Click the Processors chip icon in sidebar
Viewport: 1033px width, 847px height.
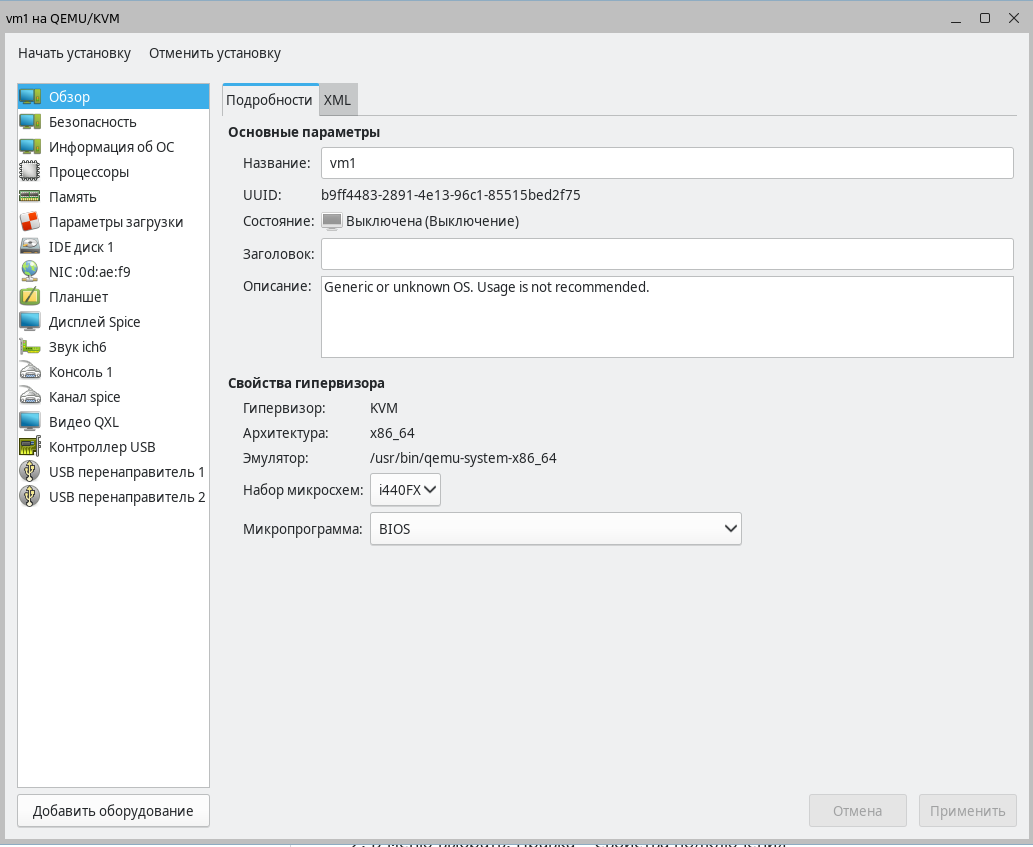point(30,172)
